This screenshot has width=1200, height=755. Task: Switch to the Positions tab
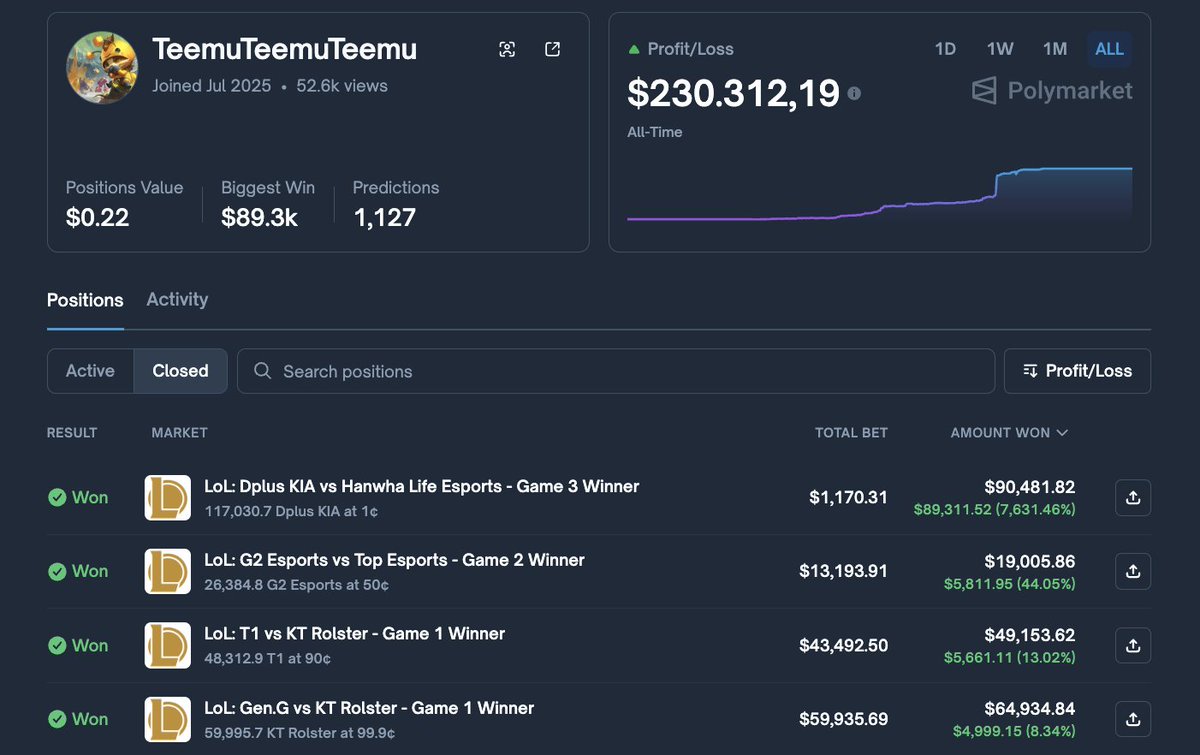(x=85, y=300)
